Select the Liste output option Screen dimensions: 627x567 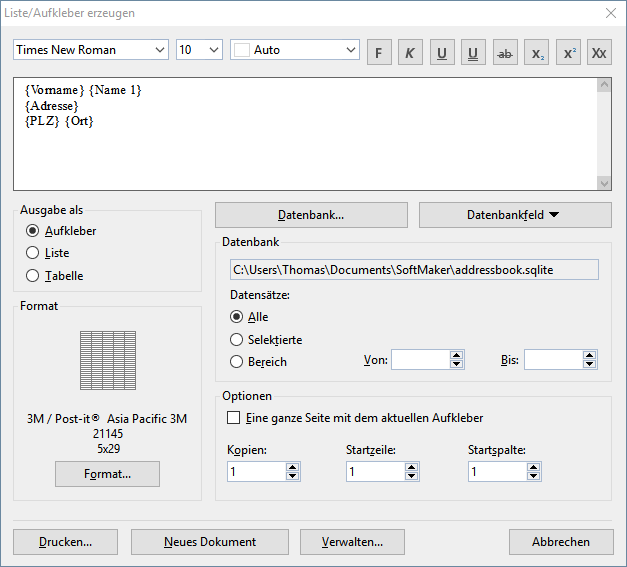(47, 253)
